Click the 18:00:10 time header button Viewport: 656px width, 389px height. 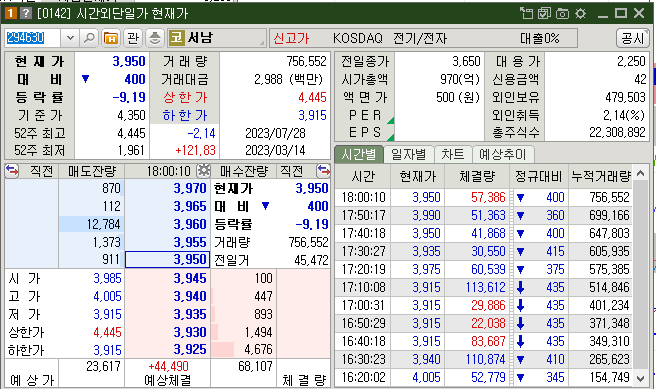pyautogui.click(x=169, y=171)
